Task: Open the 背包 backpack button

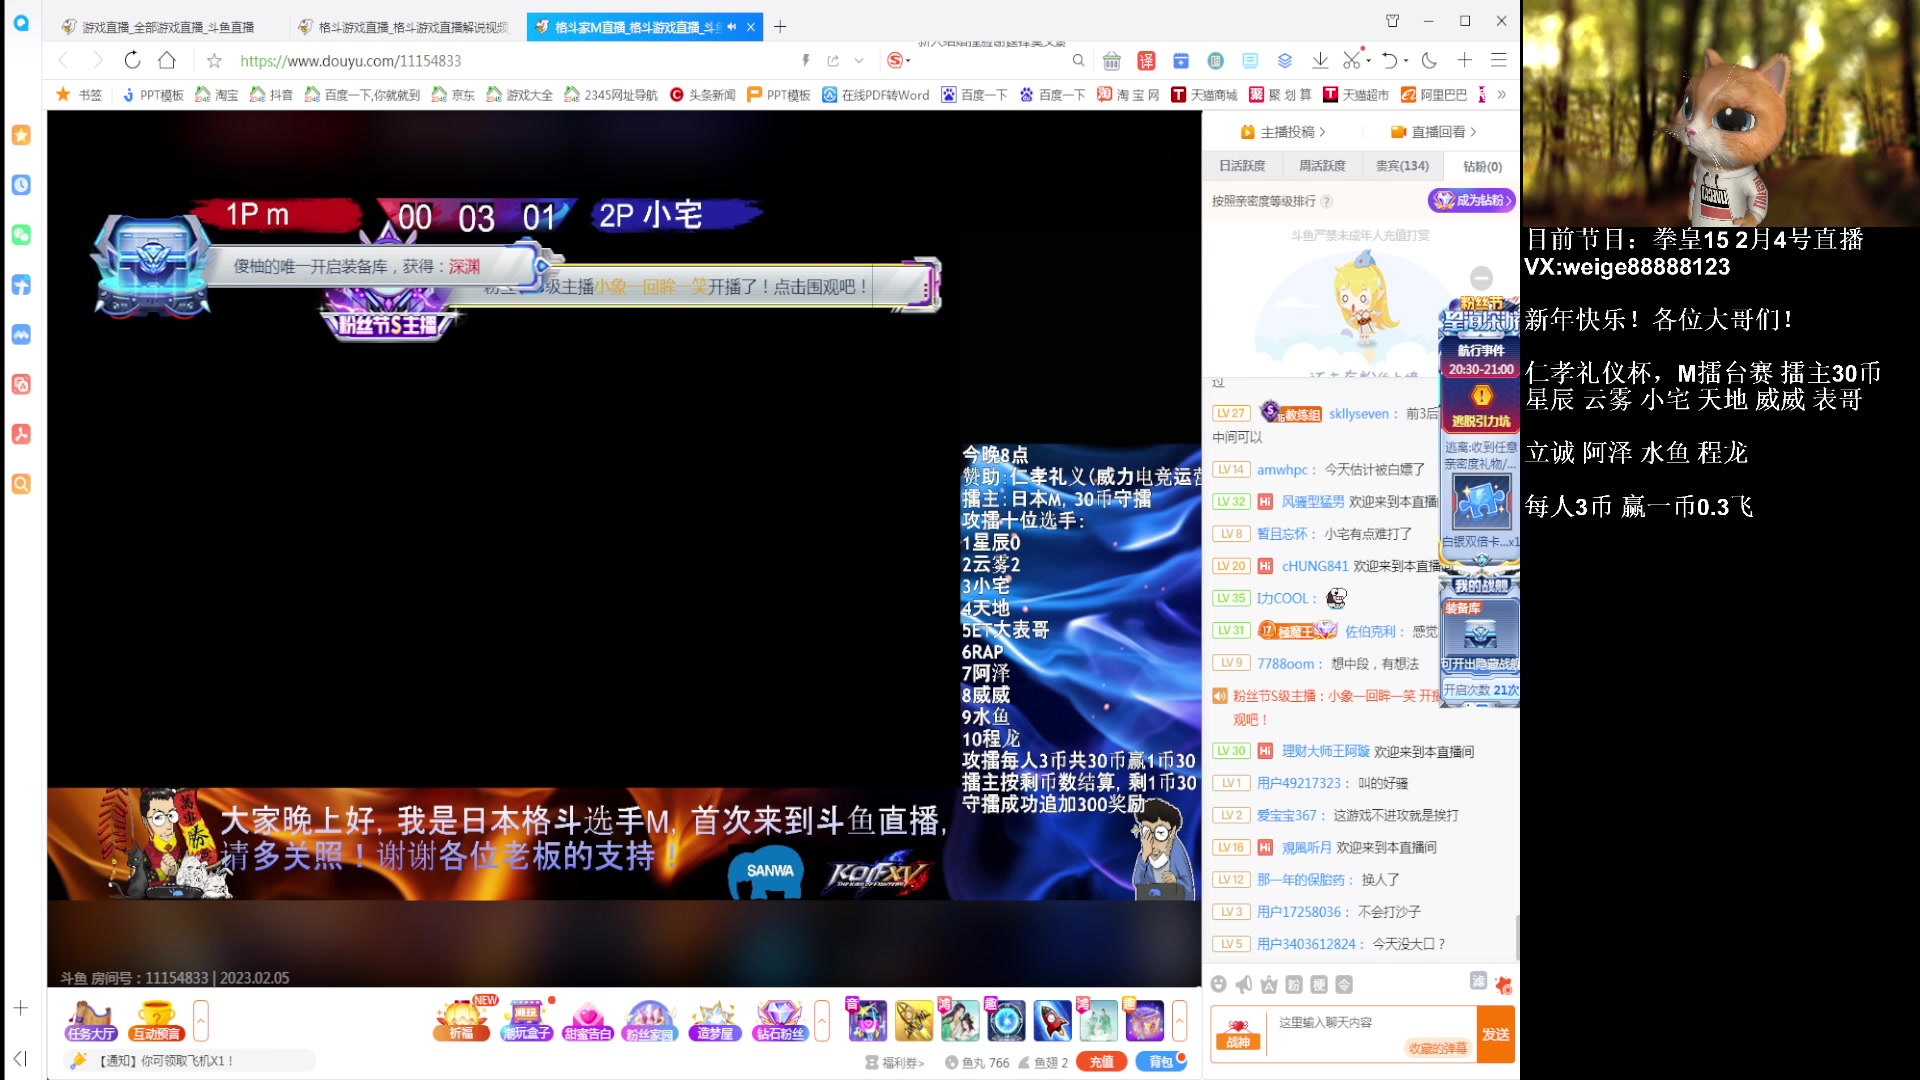Action: point(1161,1062)
